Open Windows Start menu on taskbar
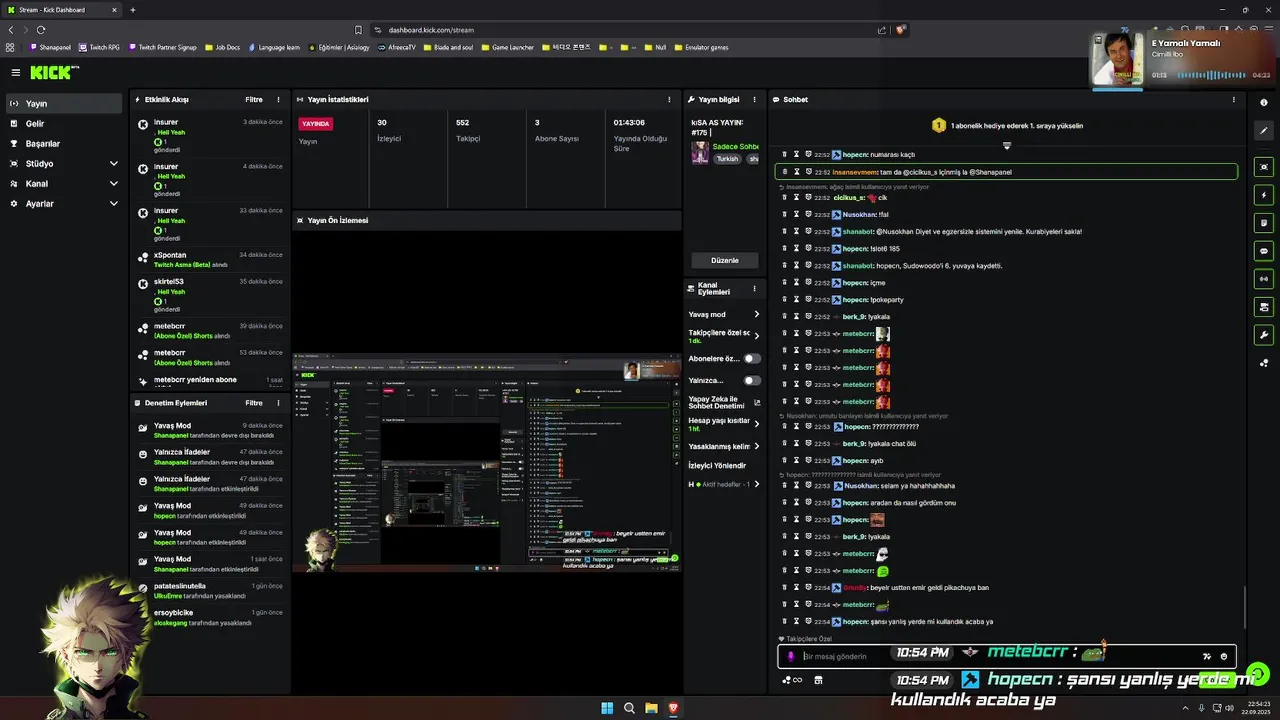This screenshot has height=720, width=1280. coord(607,708)
